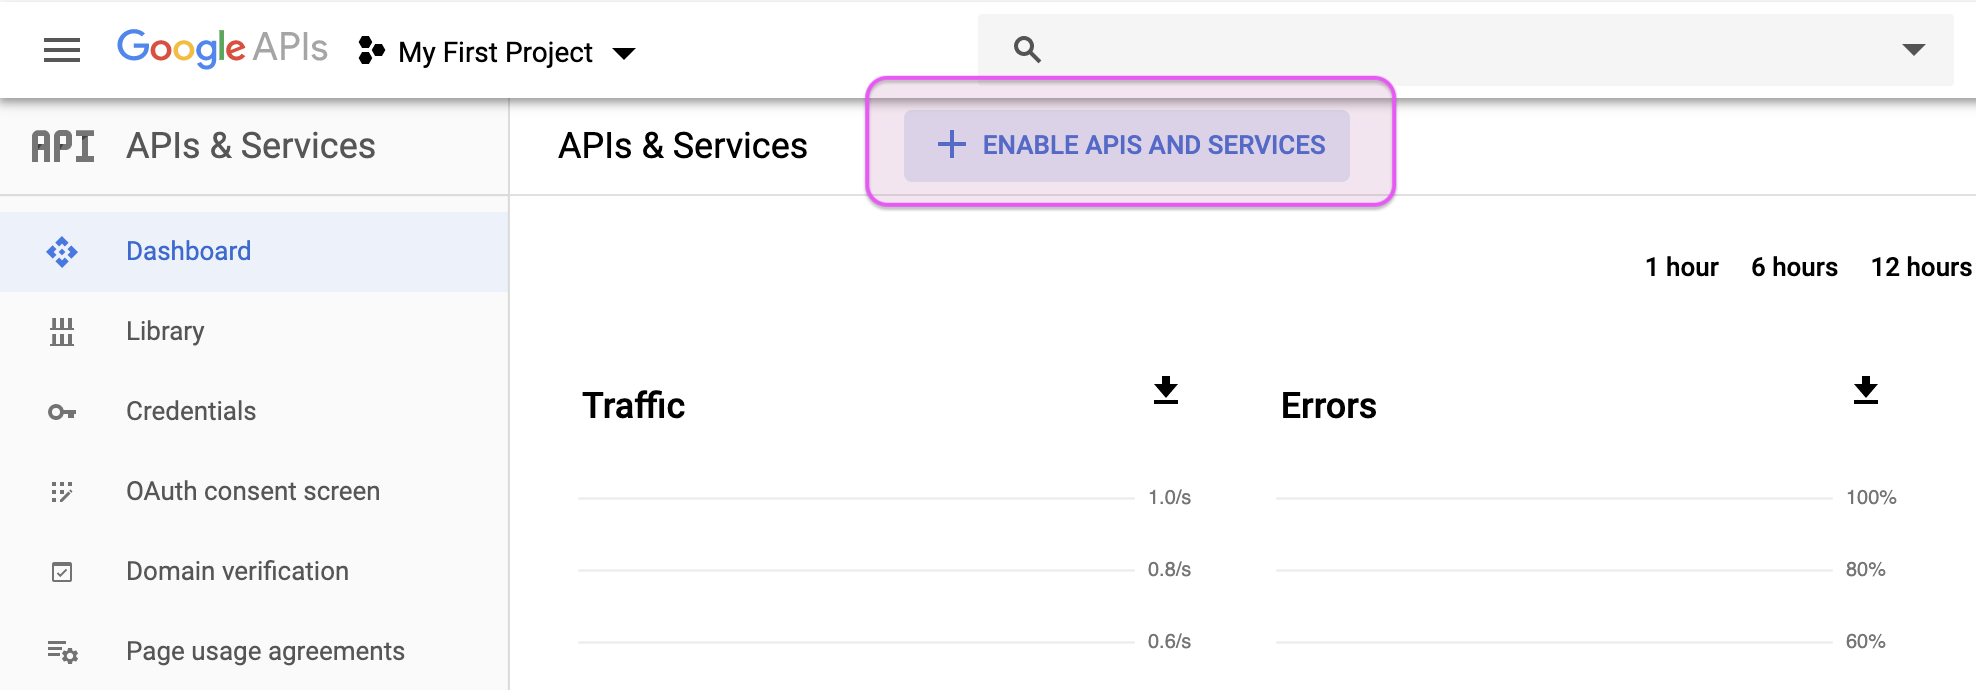Open the hamburger navigation menu
The width and height of the screenshot is (1976, 690).
62,50
